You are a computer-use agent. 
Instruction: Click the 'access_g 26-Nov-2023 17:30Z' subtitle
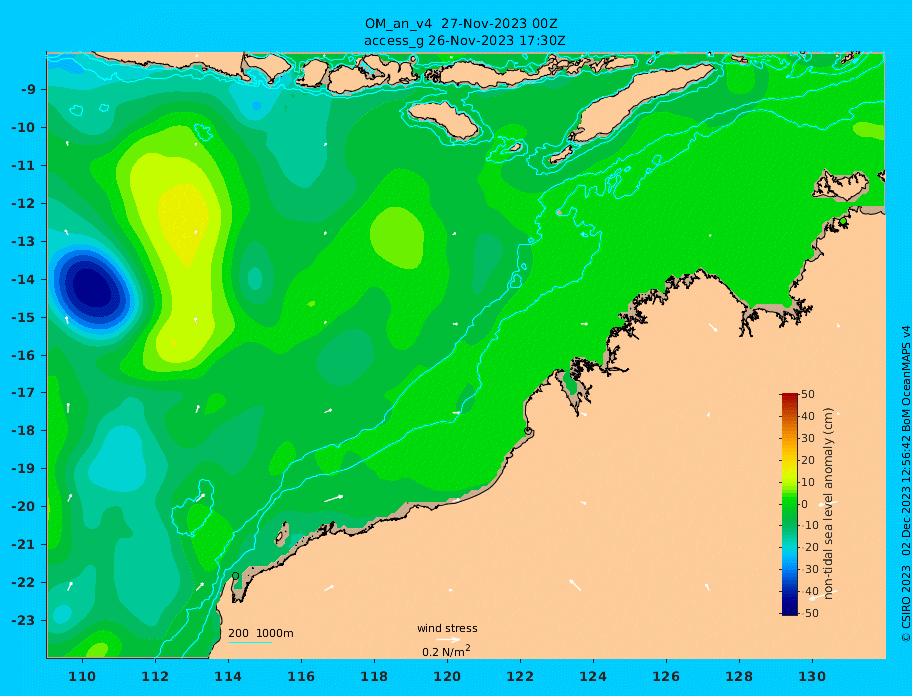[465, 41]
